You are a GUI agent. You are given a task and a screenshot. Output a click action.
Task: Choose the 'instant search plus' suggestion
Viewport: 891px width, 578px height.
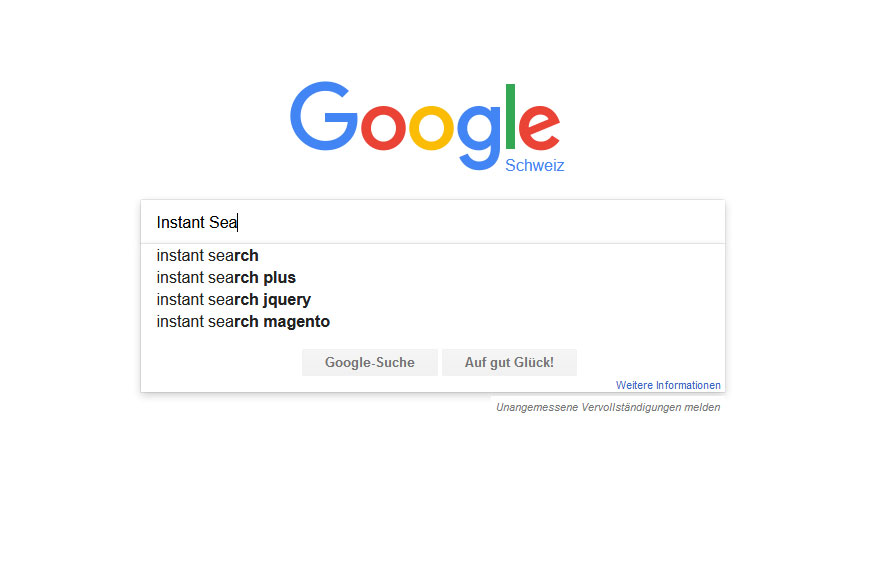433,277
